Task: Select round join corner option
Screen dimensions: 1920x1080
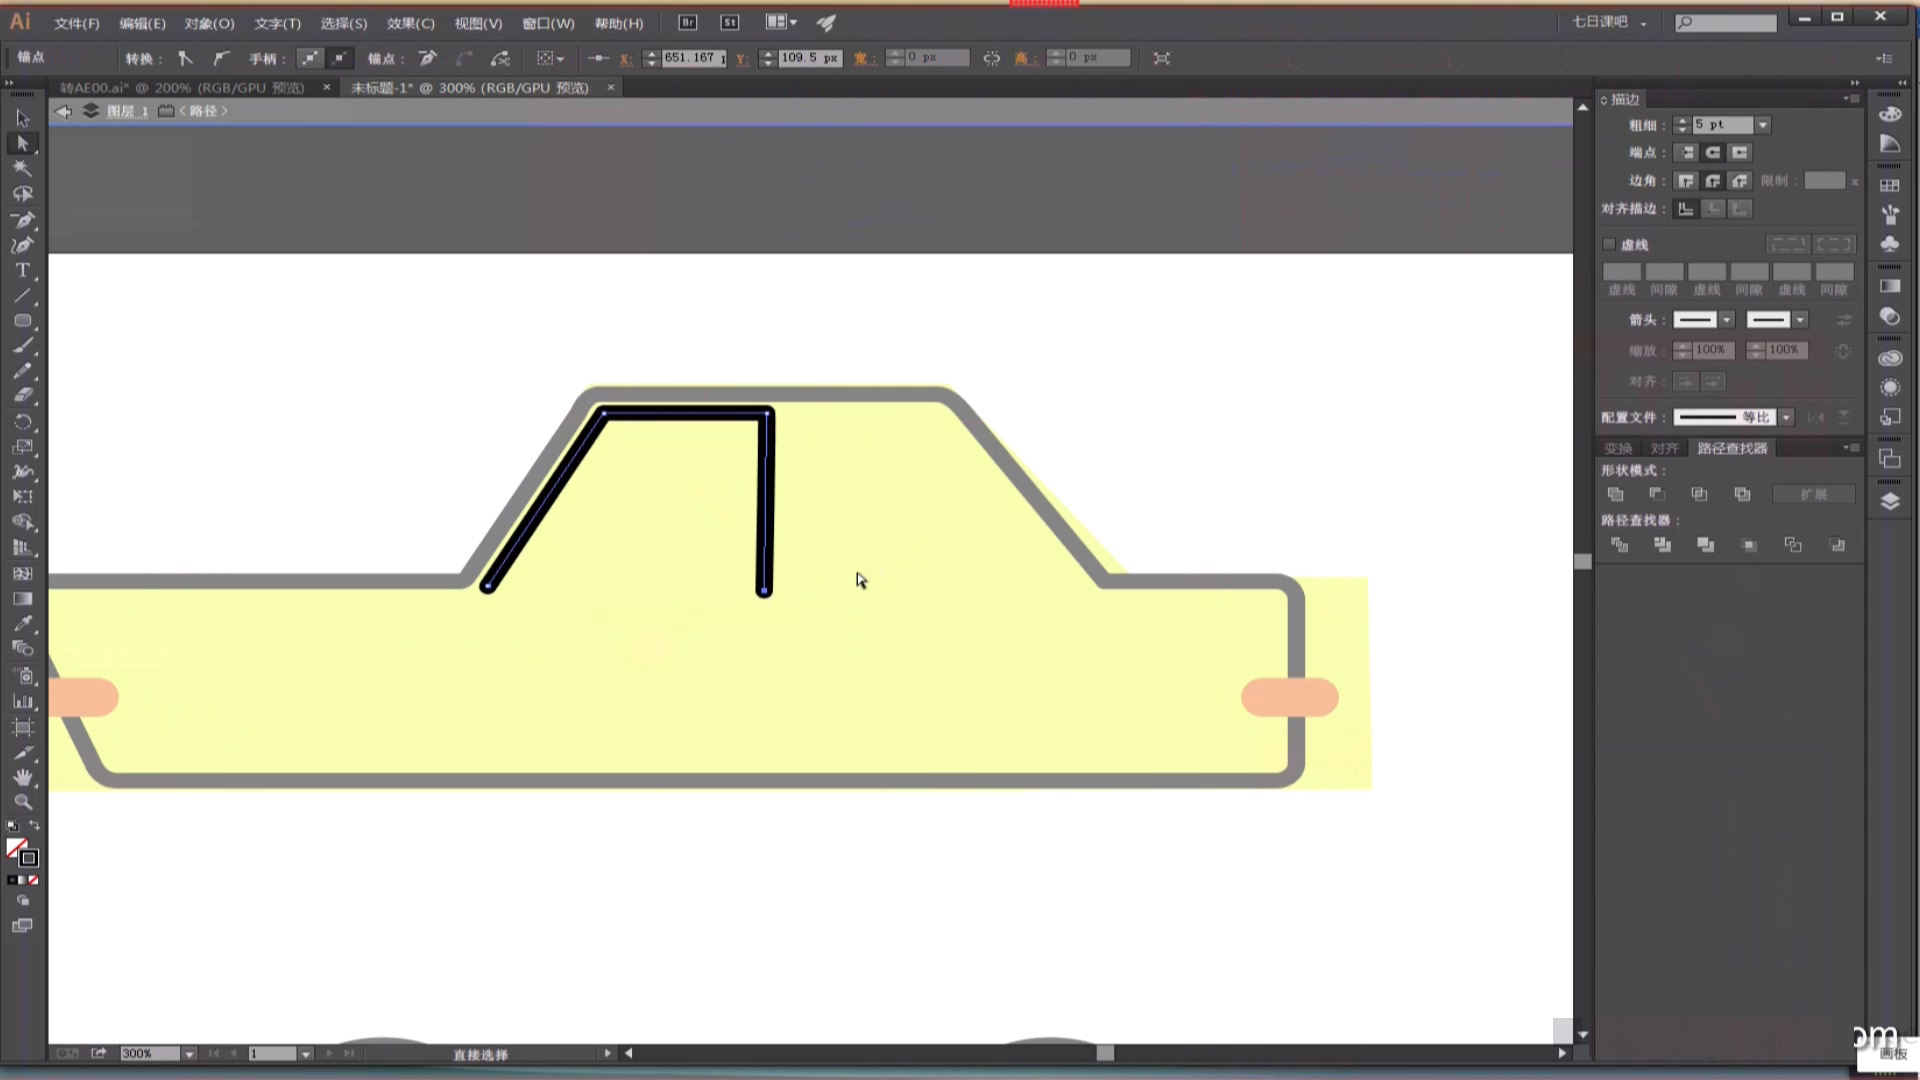Action: coord(1713,181)
